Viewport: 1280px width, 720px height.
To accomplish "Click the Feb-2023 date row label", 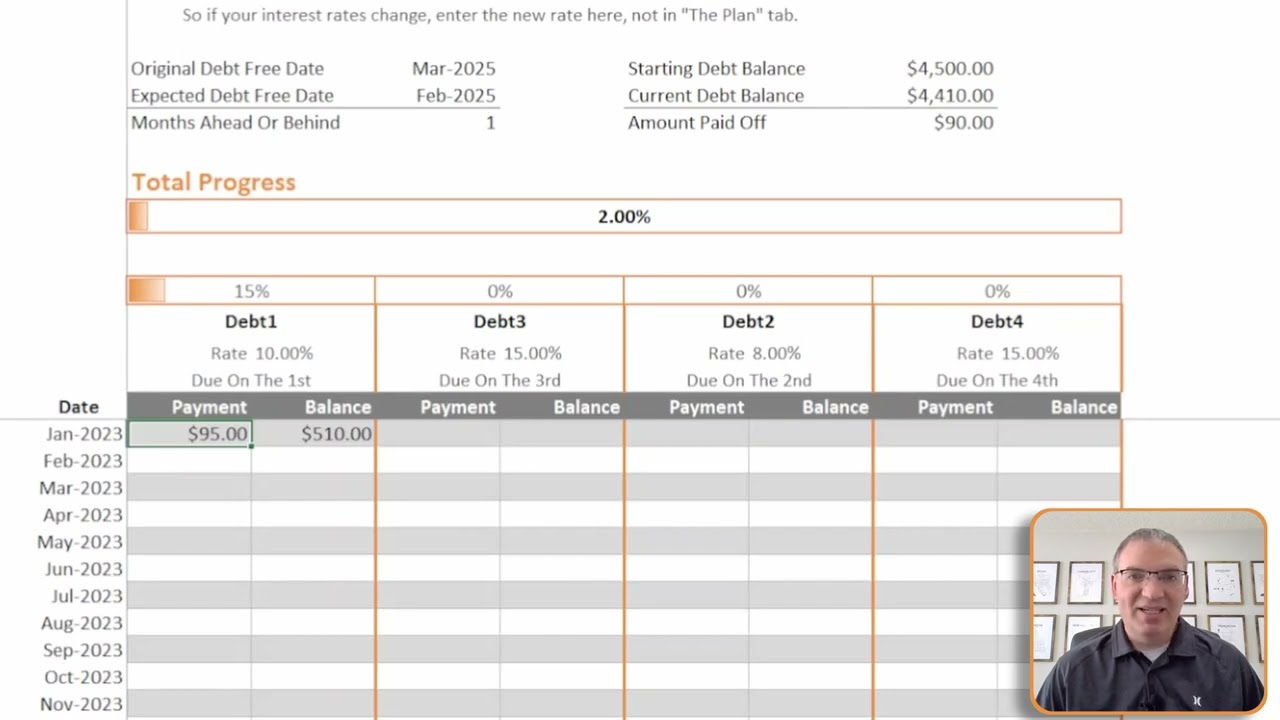I will point(83,461).
